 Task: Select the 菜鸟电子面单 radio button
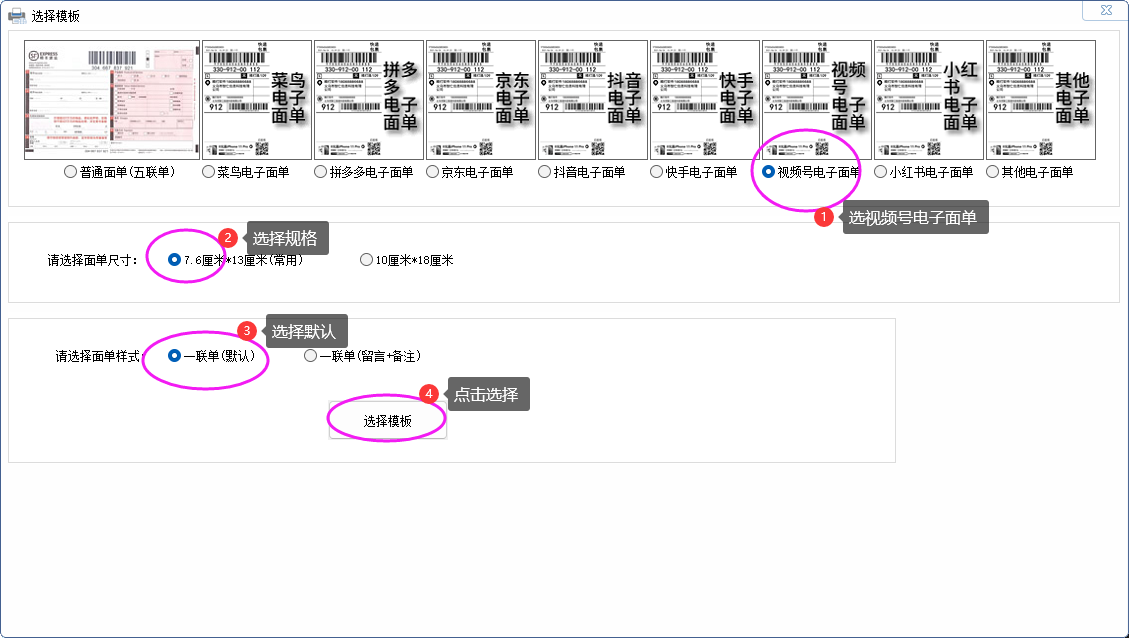point(209,172)
